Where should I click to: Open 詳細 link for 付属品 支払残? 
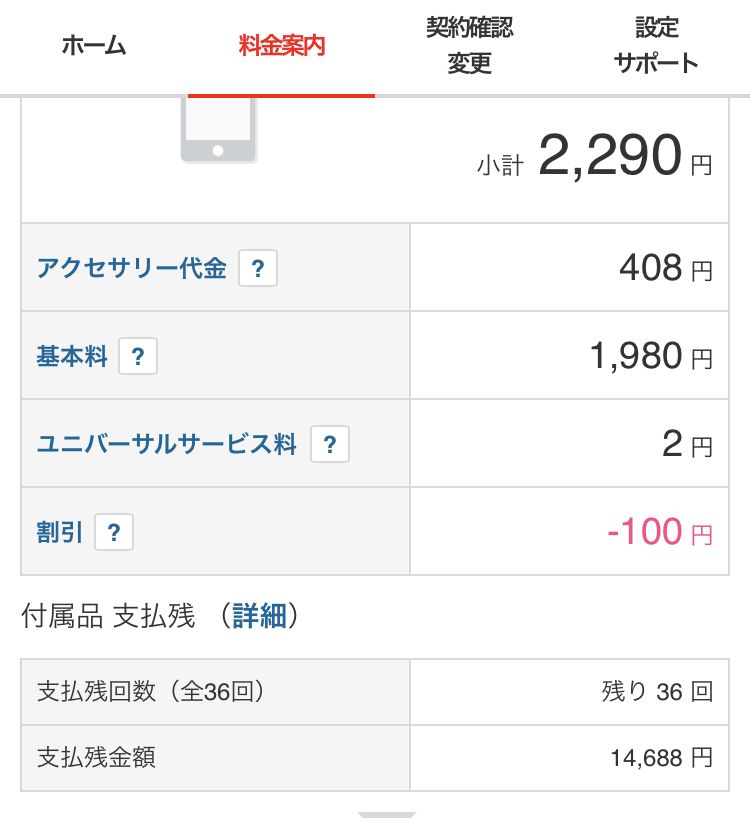tap(260, 616)
